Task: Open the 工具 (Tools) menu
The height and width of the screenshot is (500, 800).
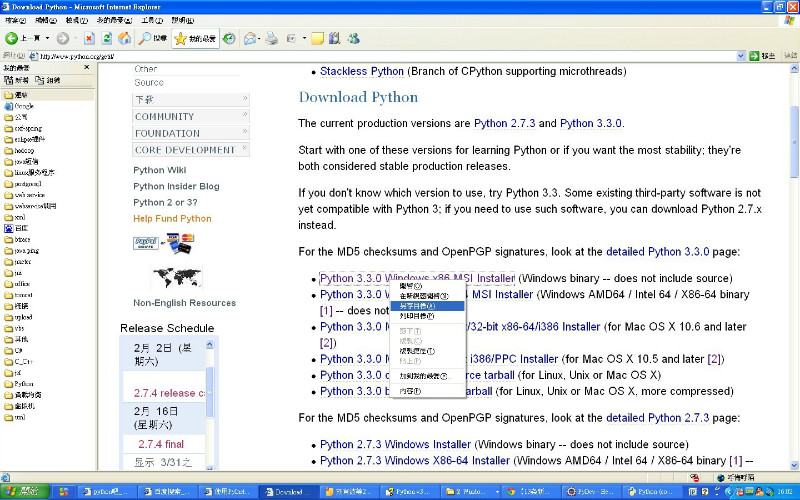Action: 152,20
